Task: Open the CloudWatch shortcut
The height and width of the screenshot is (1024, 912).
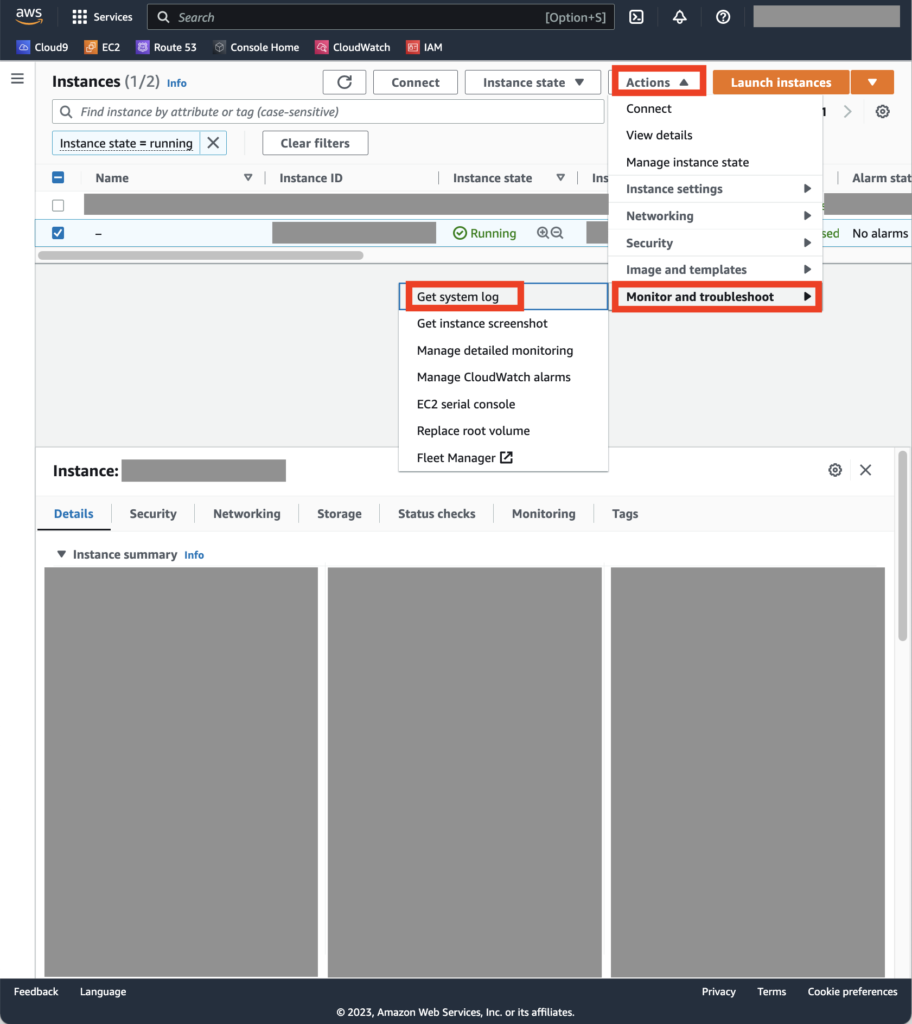Action: [x=353, y=47]
